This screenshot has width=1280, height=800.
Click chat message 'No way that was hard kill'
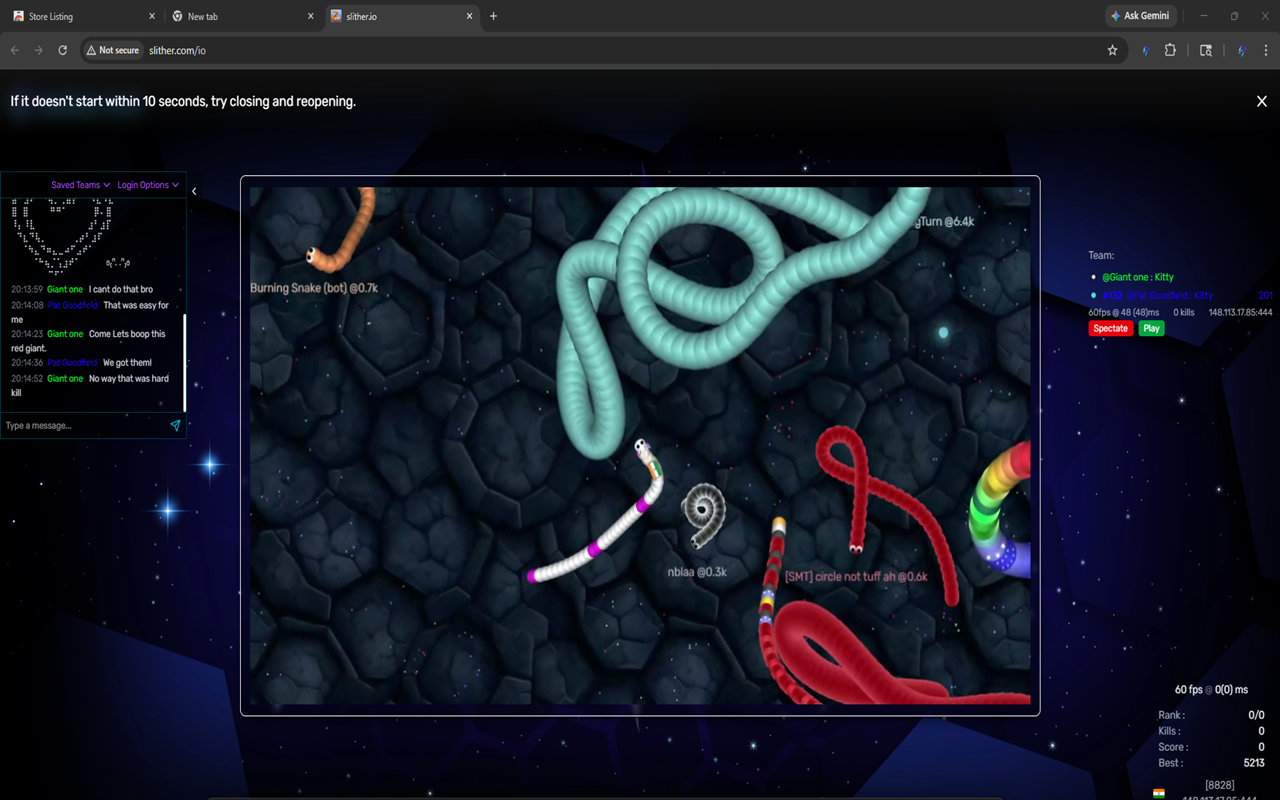(90, 386)
